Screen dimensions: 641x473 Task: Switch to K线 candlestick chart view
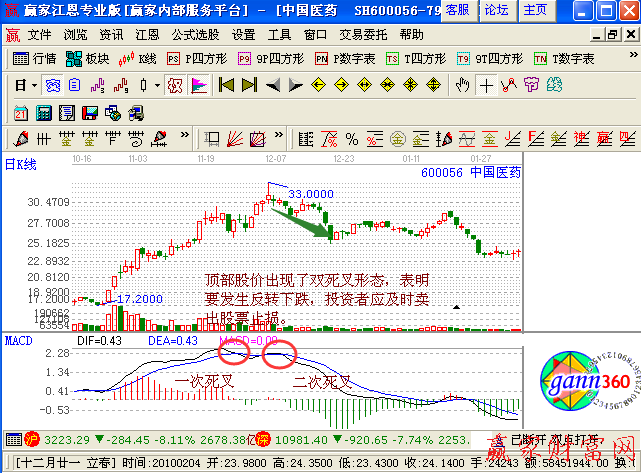pyautogui.click(x=139, y=59)
